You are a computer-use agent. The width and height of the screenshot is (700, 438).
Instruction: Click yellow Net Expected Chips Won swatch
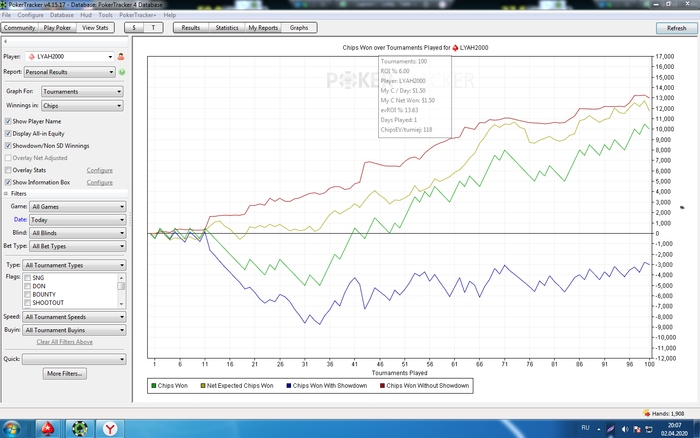[x=203, y=386]
